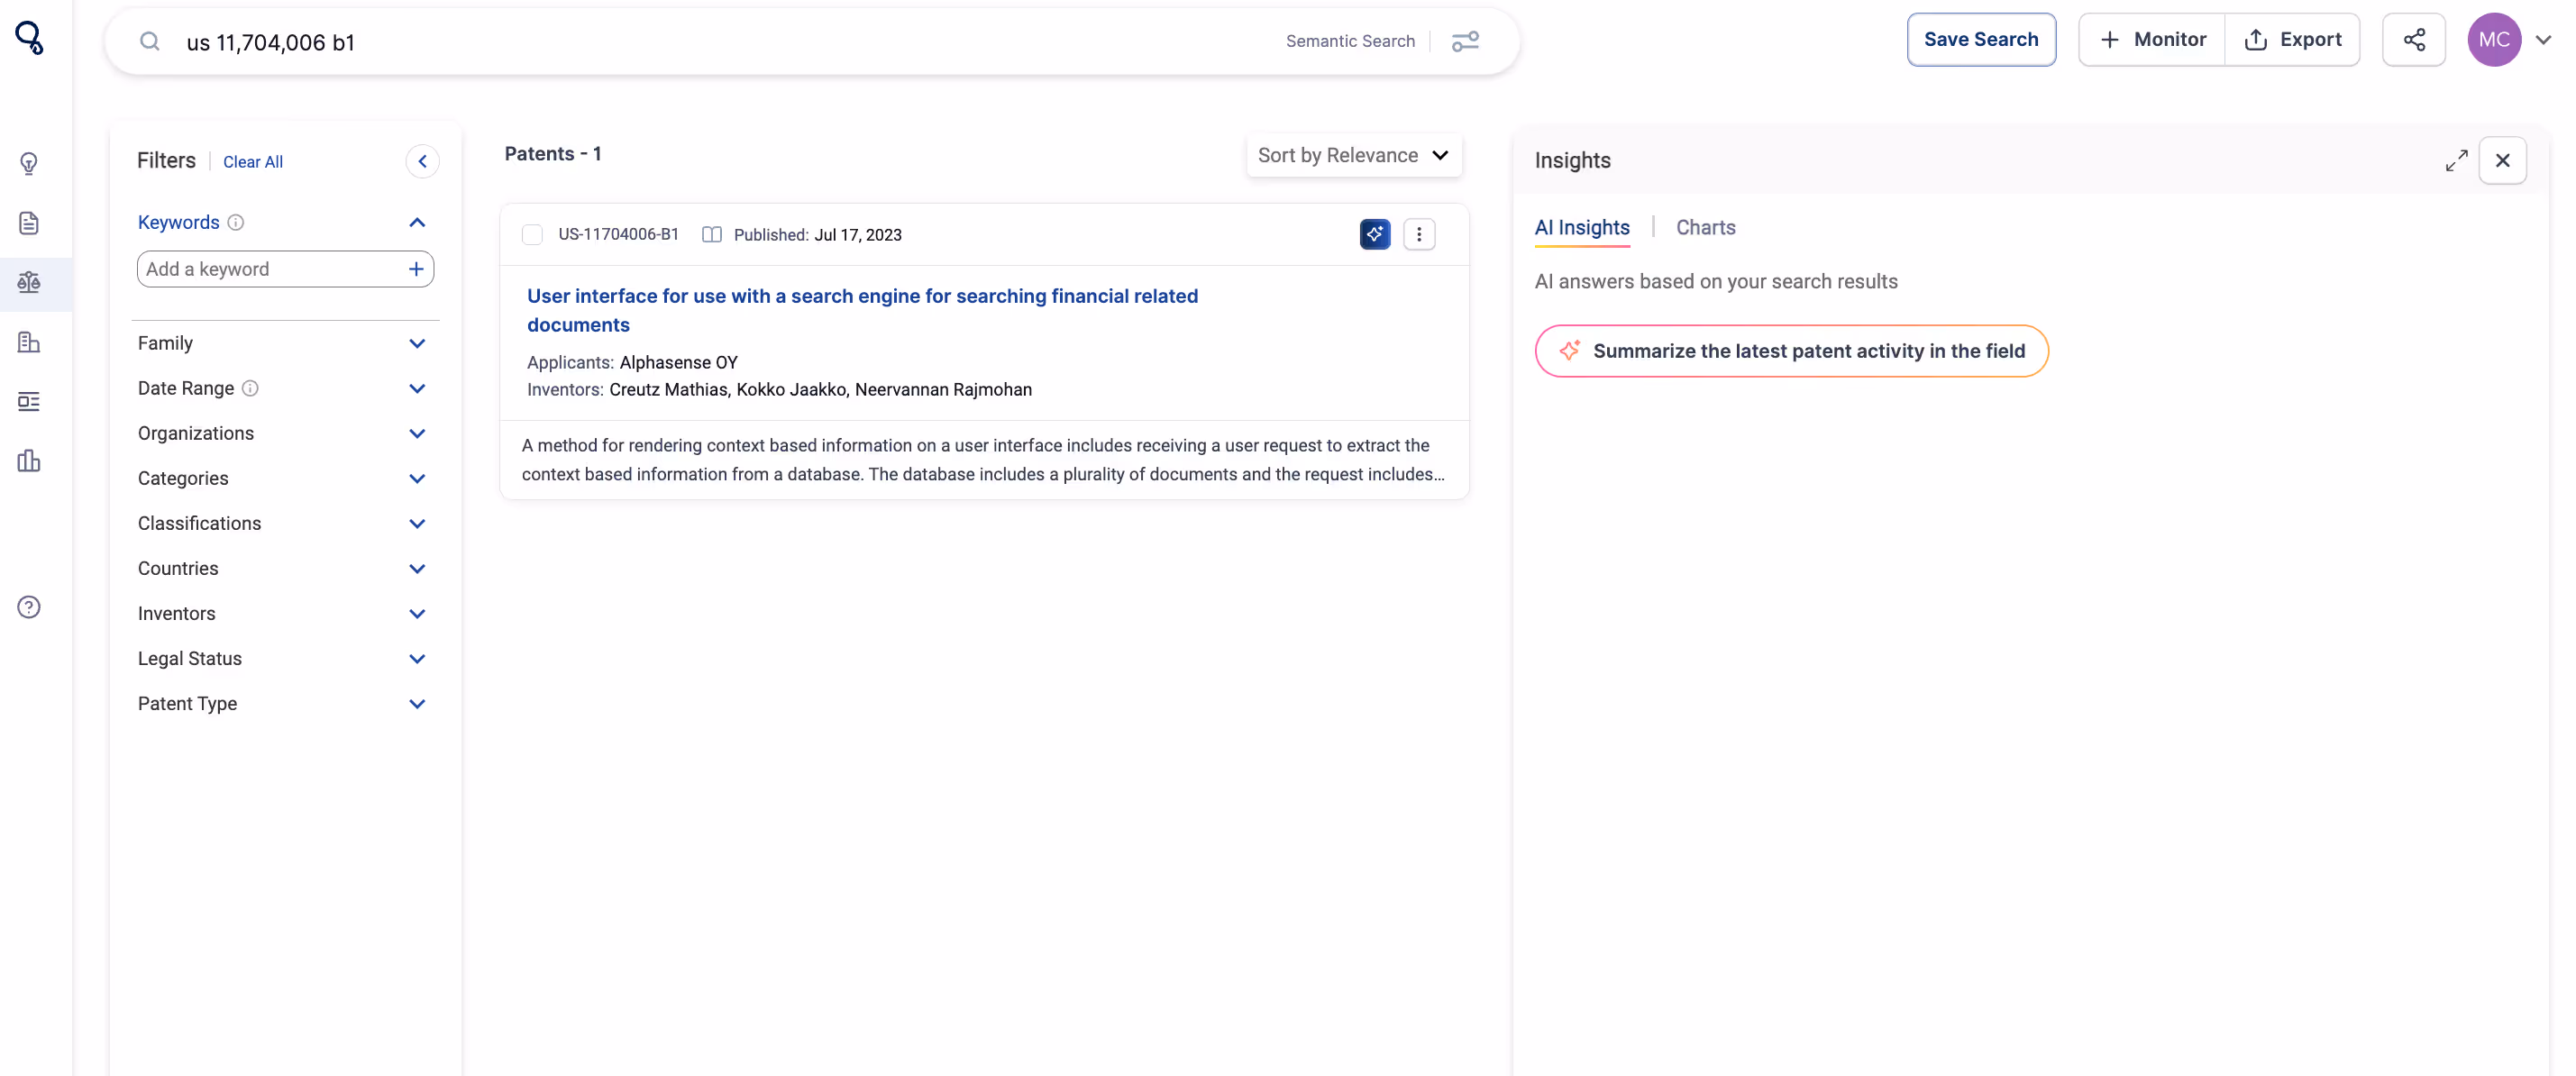The height and width of the screenshot is (1076, 2576).
Task: Collapse the Keywords filter section
Action: 417,222
